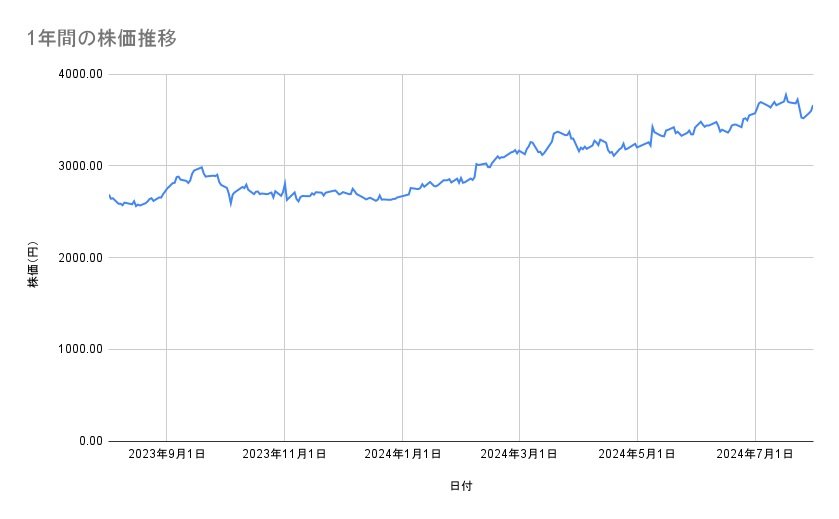
Task: Click the 2023年9月1日 date label
Action: click(166, 454)
